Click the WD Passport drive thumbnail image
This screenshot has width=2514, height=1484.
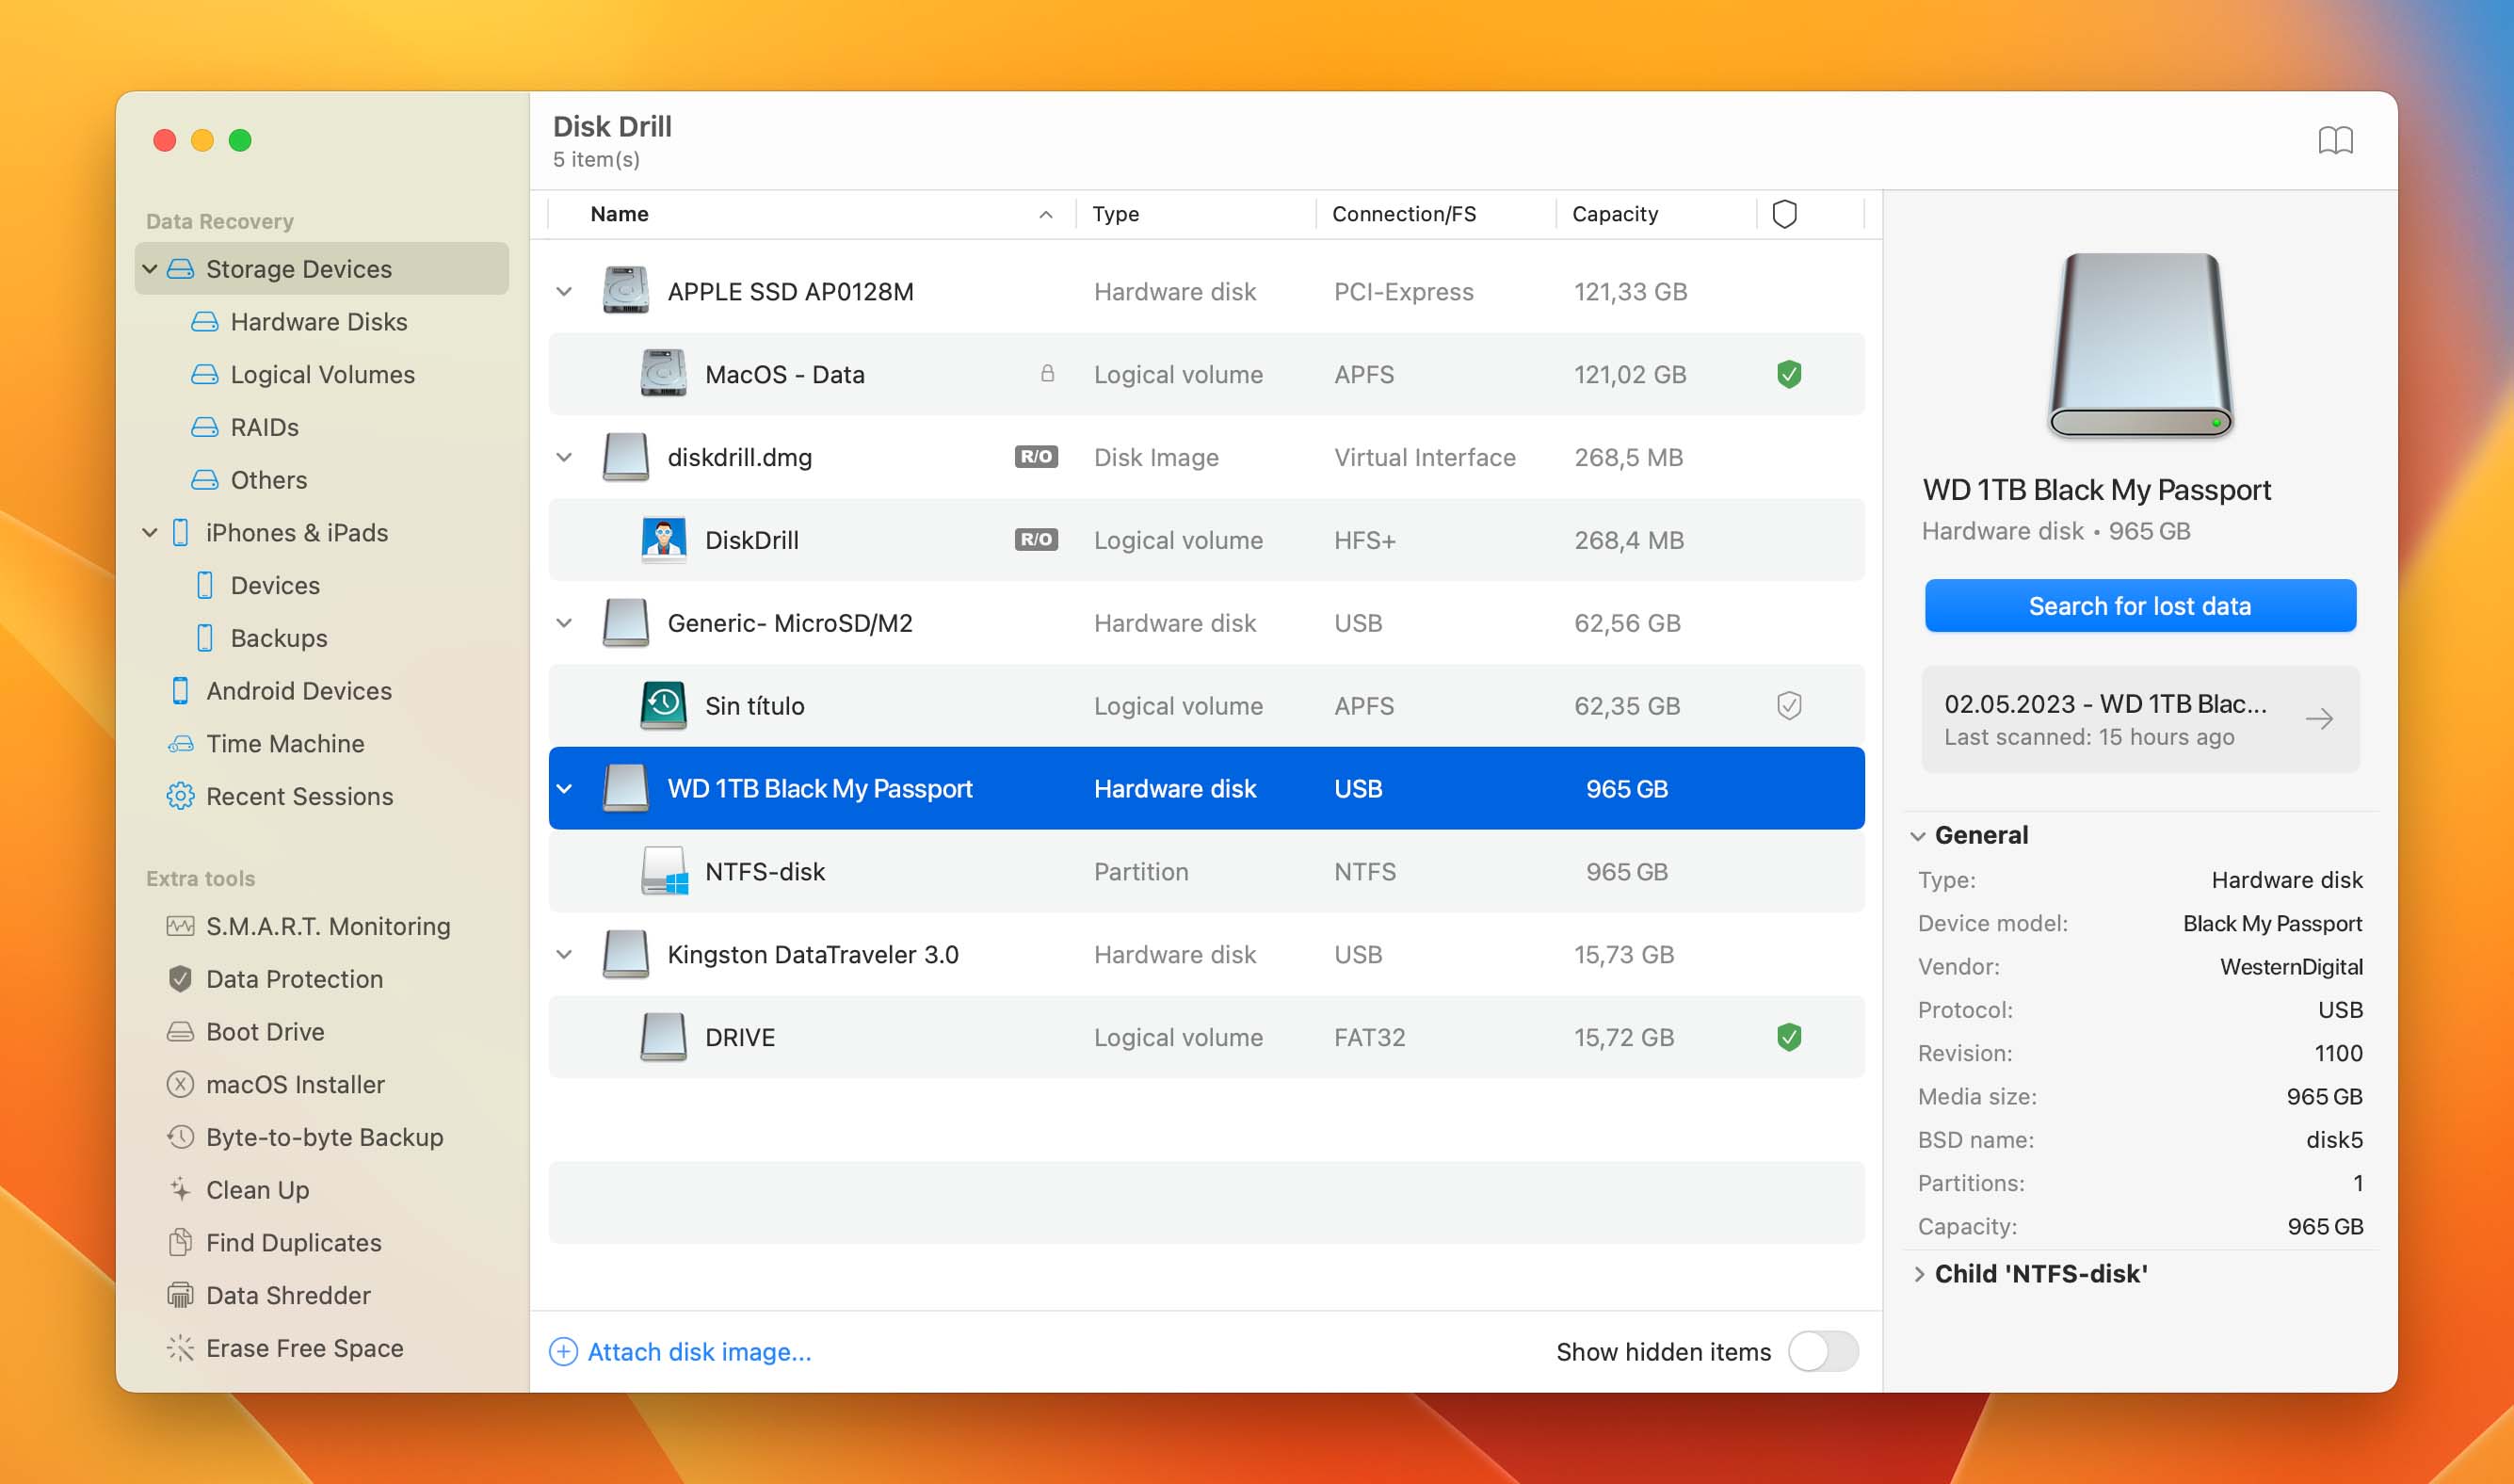coord(2140,345)
